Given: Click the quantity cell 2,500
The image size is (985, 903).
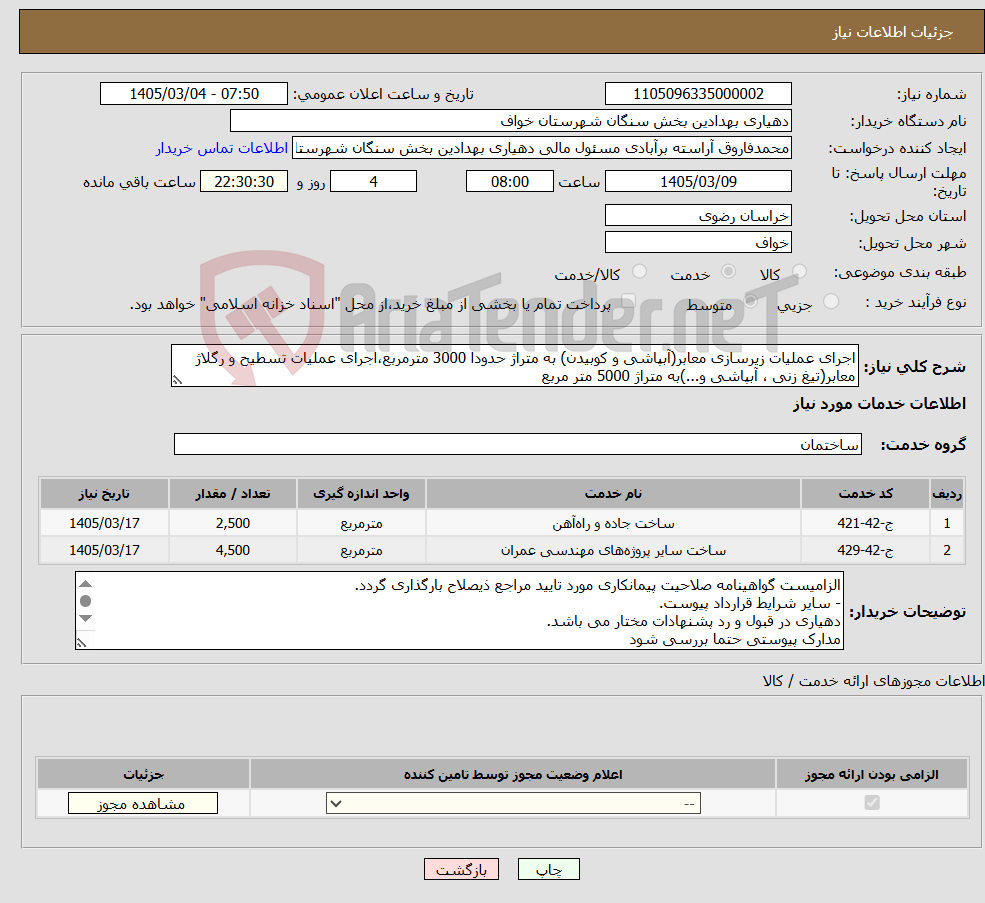Looking at the screenshot, I should (x=232, y=523).
